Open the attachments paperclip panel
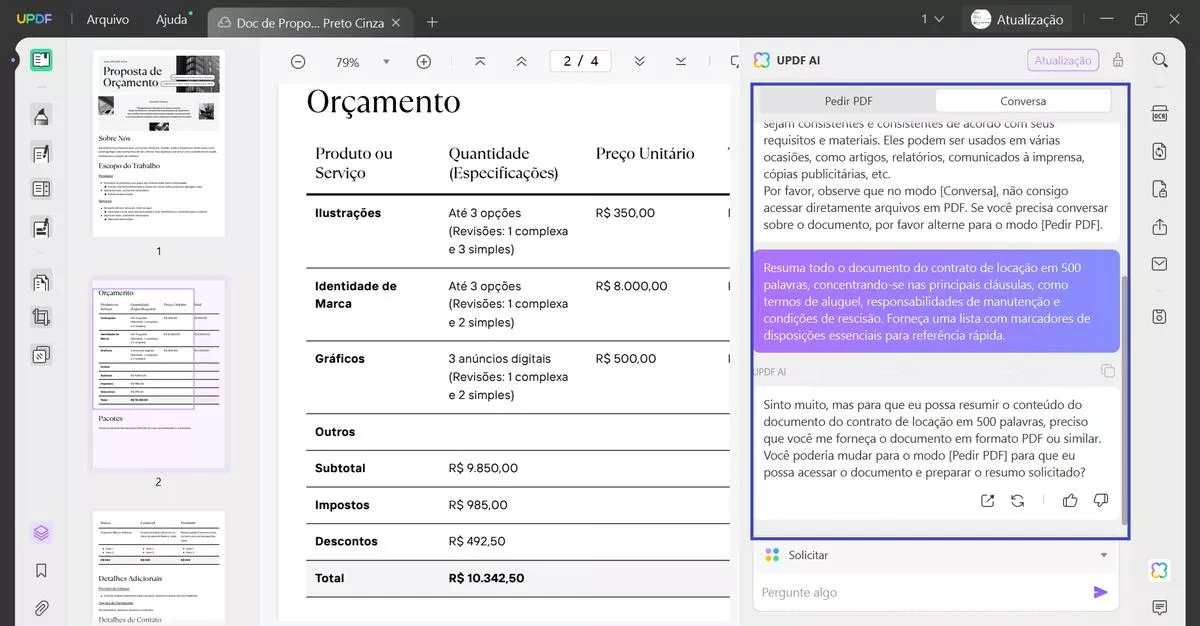 pyautogui.click(x=41, y=608)
